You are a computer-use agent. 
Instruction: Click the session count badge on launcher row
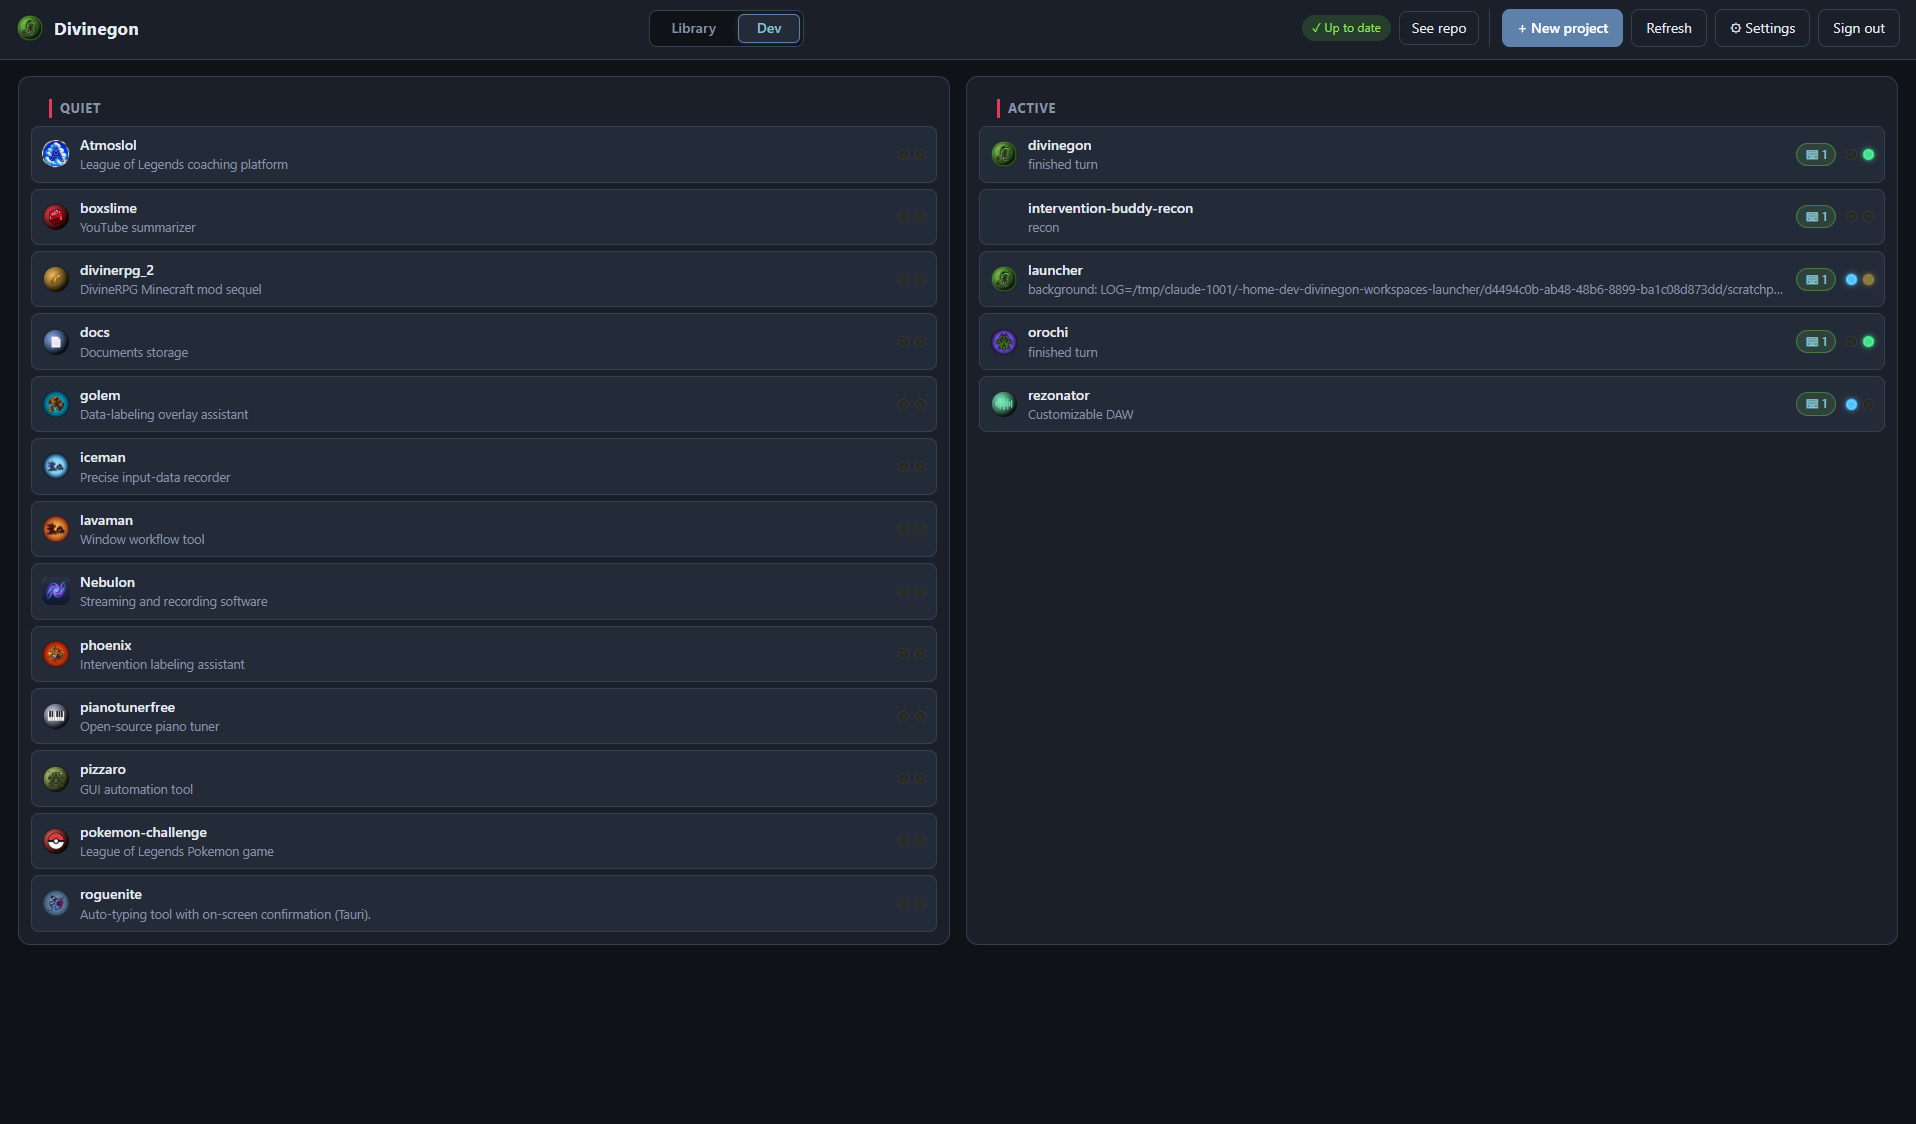[x=1816, y=280]
